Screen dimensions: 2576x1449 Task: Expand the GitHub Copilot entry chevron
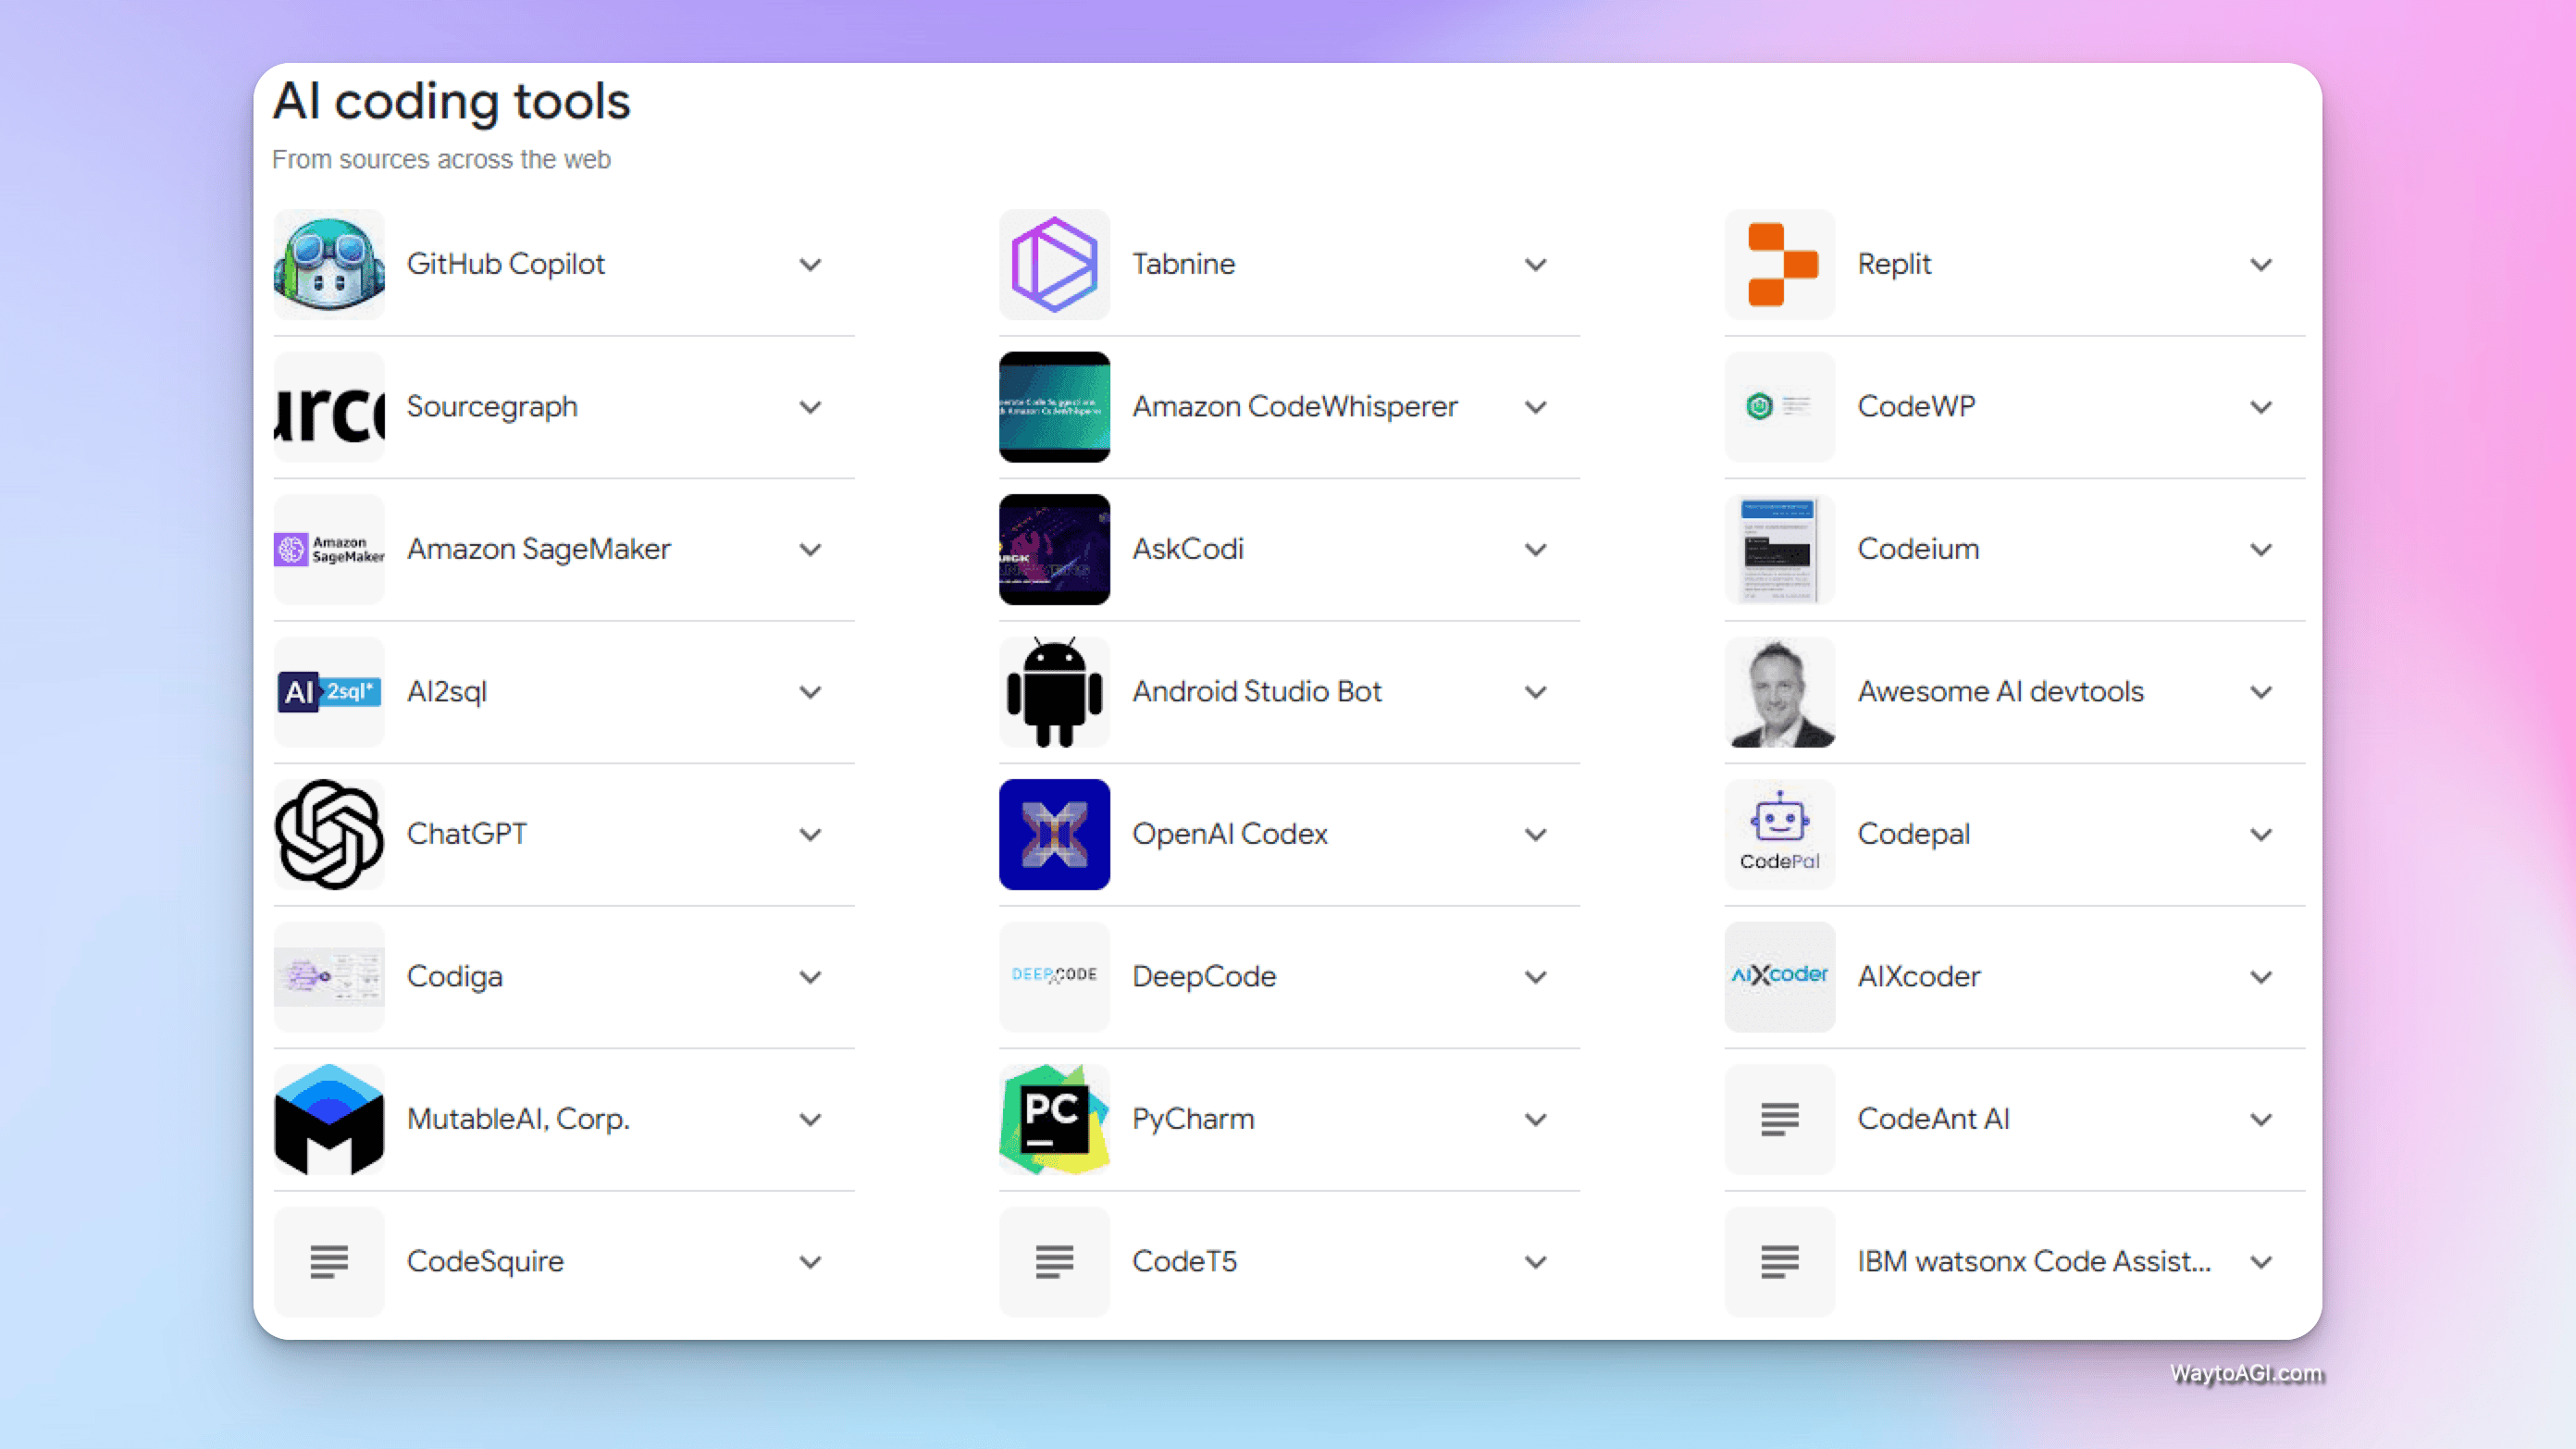click(x=811, y=265)
